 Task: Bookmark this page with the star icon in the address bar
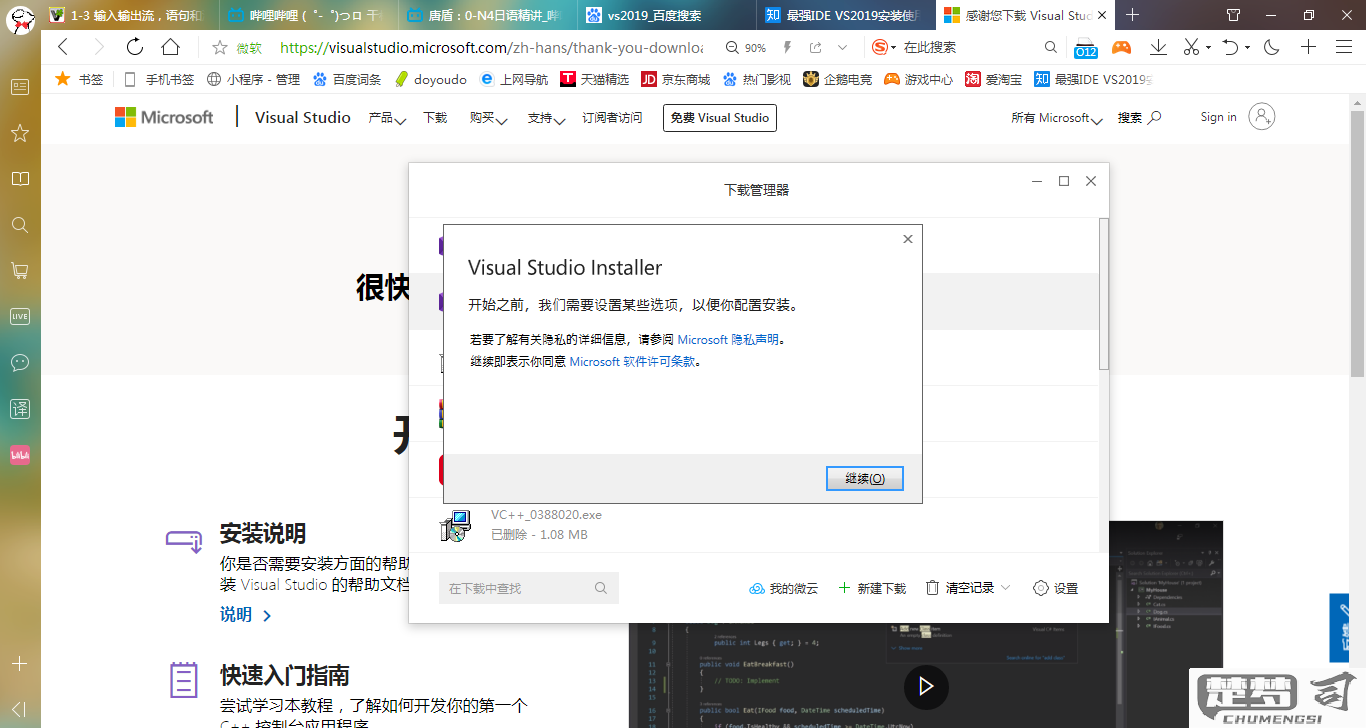pos(220,48)
